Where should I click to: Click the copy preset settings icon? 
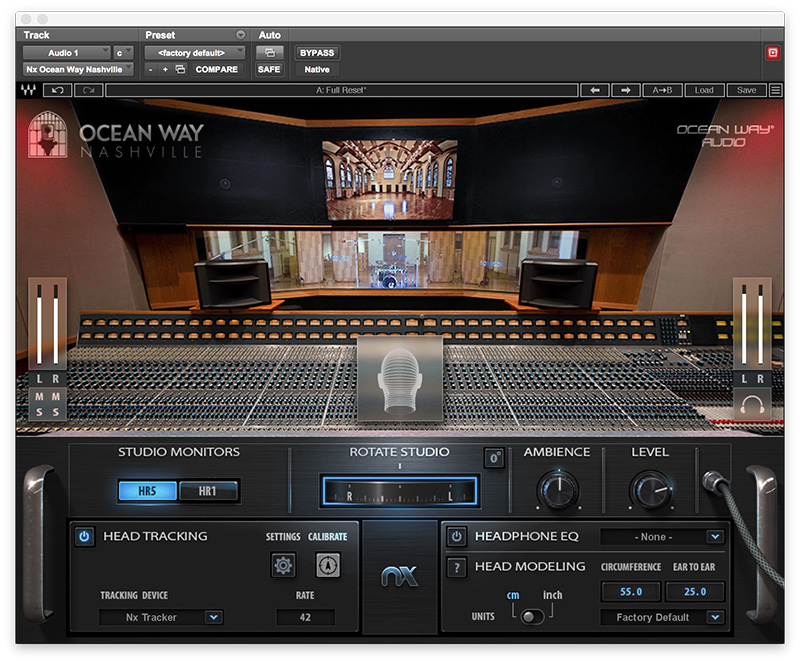click(x=180, y=69)
